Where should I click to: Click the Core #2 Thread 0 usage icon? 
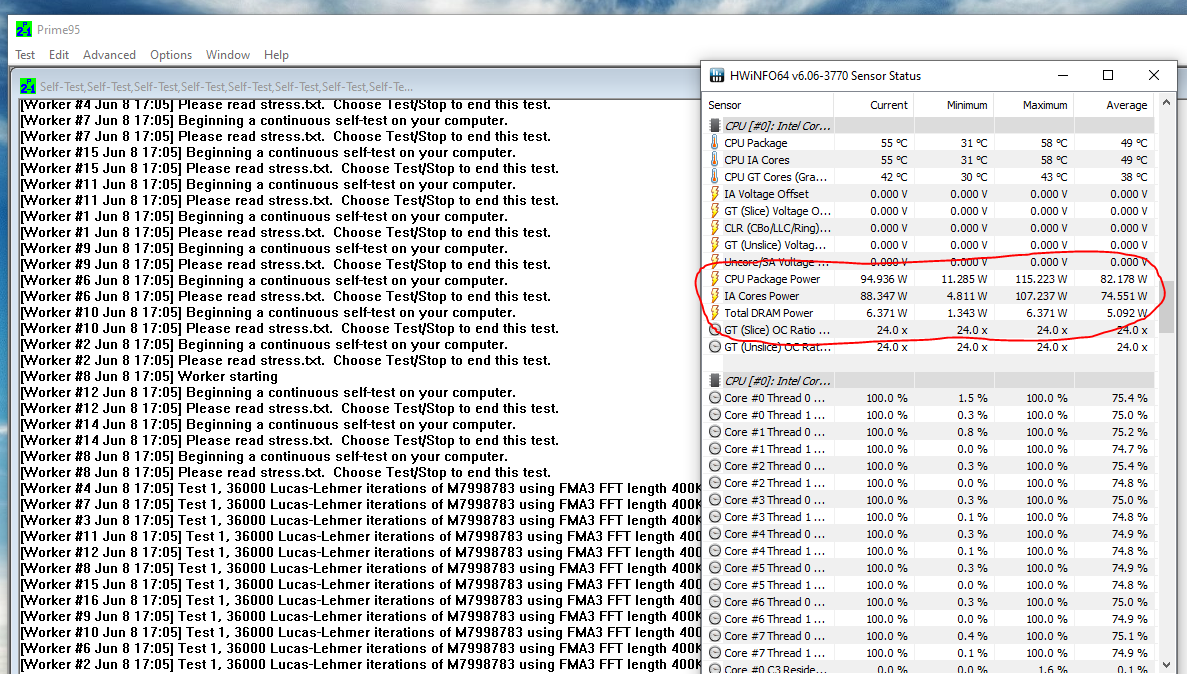[715, 466]
